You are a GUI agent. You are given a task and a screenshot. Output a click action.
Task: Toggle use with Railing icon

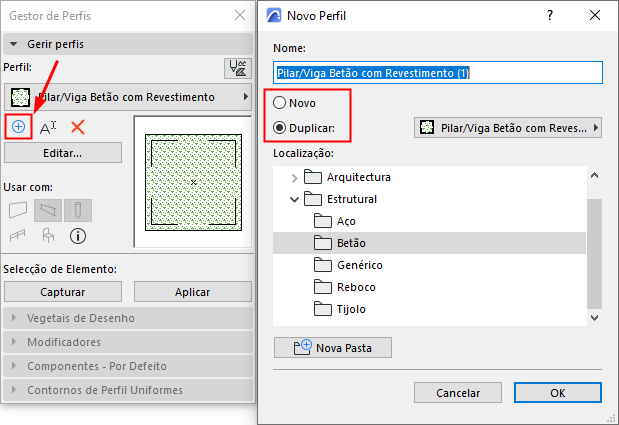click(17, 236)
